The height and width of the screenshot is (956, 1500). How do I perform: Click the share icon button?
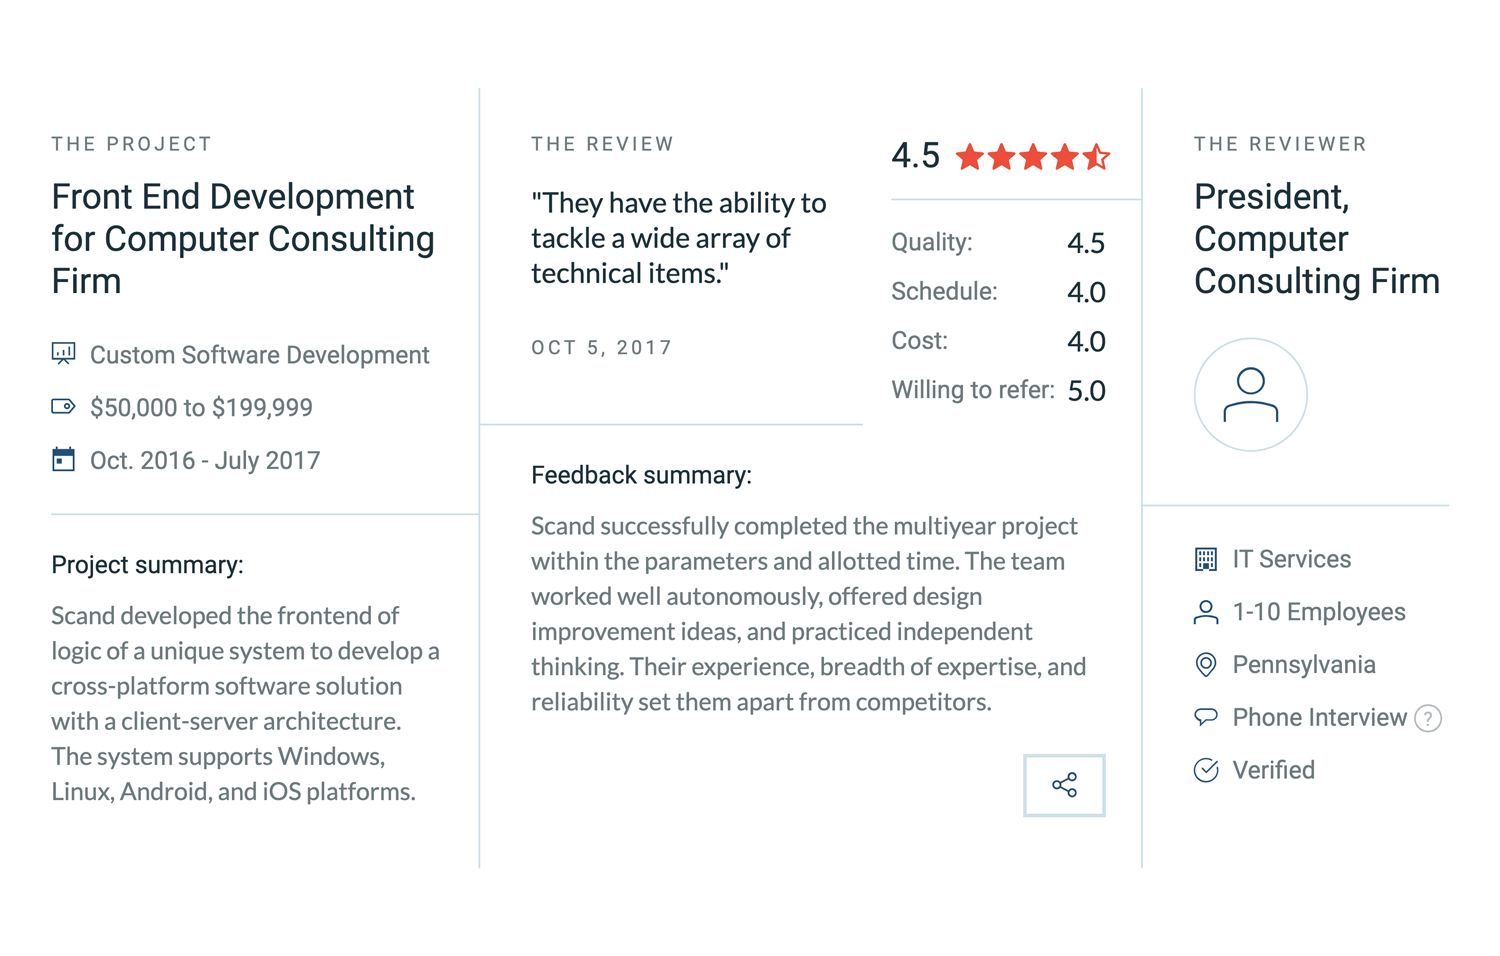[x=1064, y=785]
